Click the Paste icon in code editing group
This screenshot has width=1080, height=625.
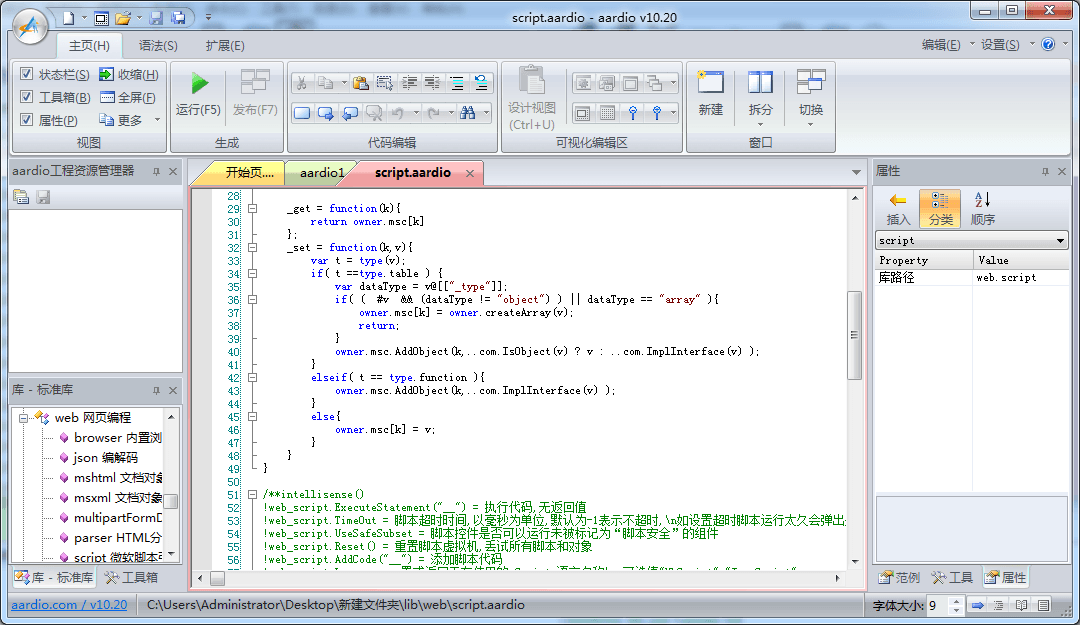click(359, 83)
